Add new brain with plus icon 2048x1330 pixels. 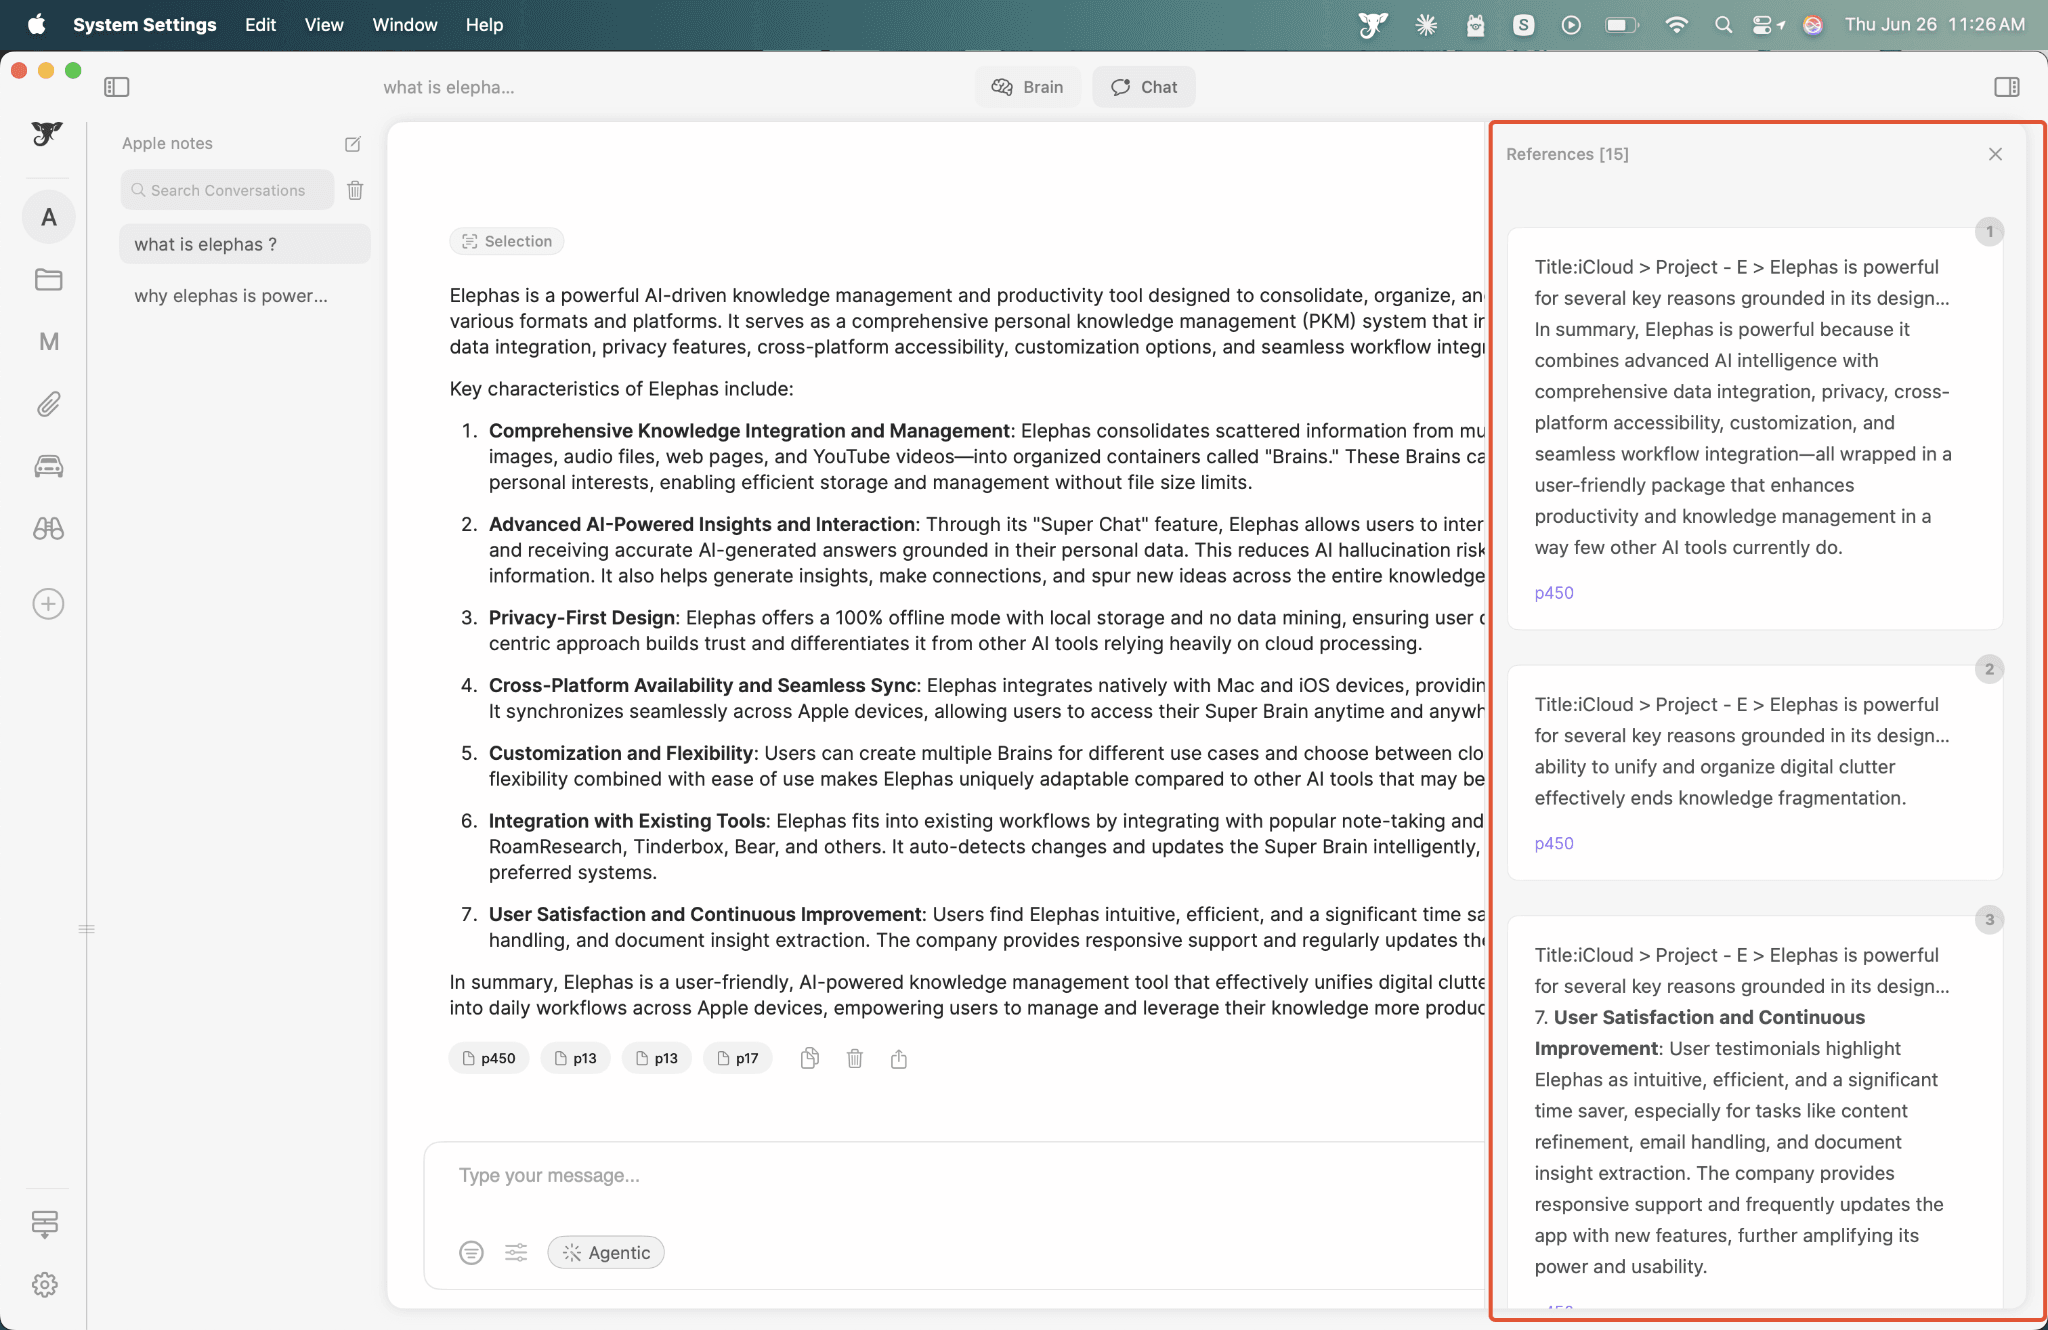point(48,604)
